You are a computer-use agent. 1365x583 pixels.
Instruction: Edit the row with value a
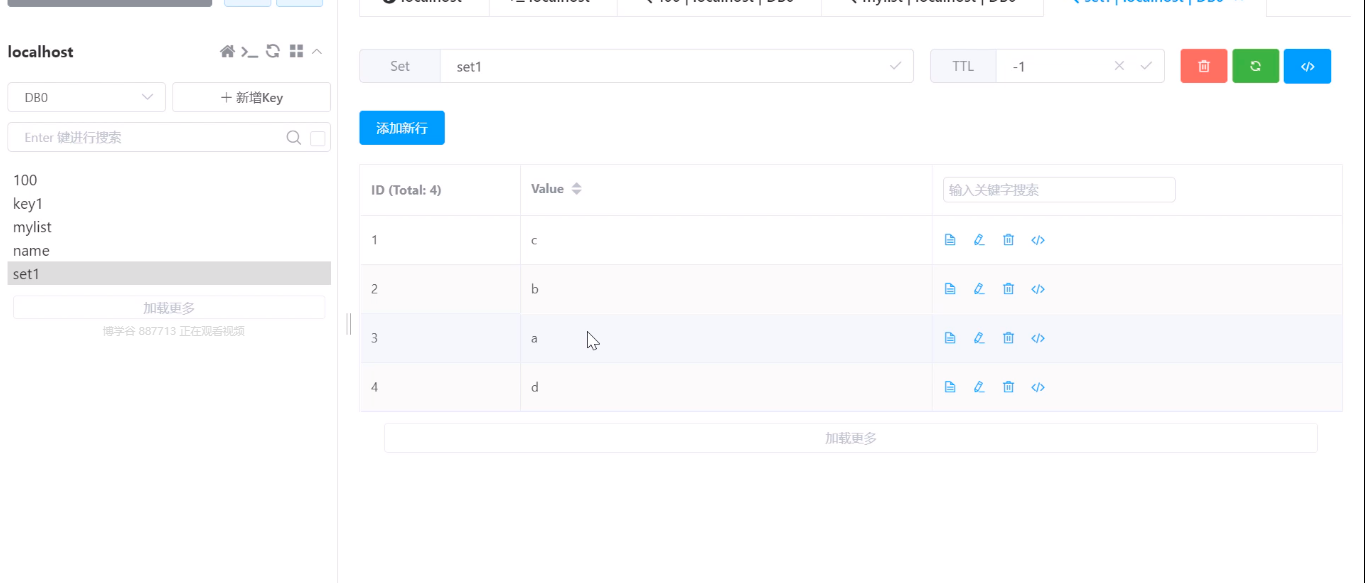(x=979, y=338)
